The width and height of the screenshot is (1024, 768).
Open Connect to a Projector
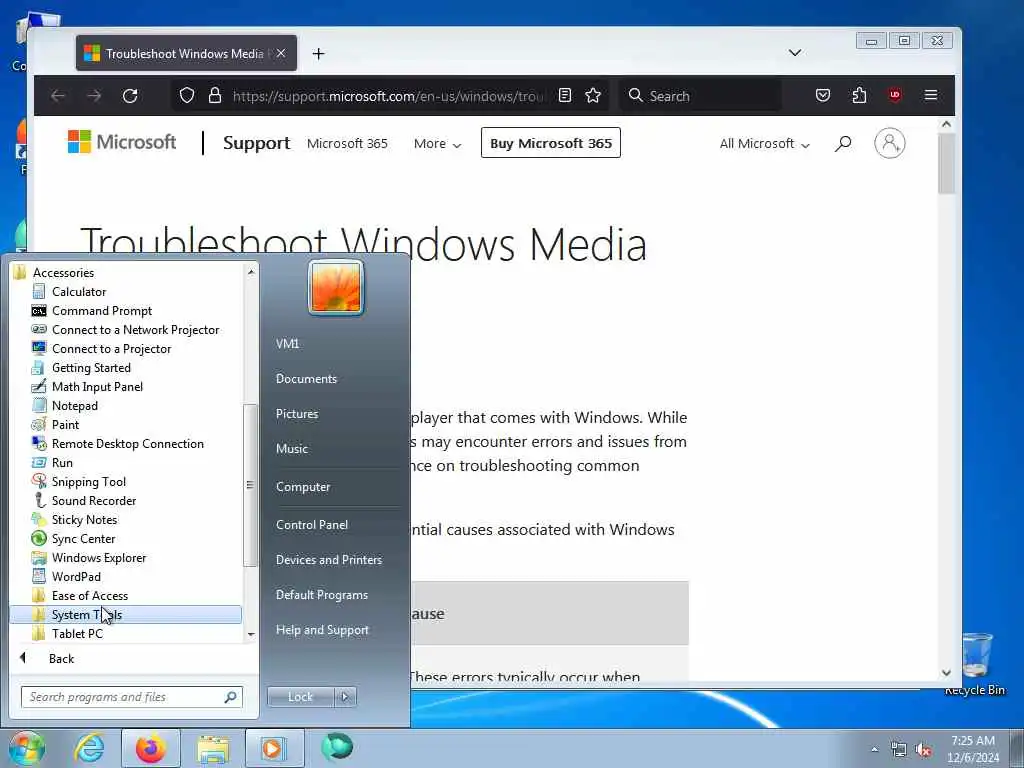[111, 349]
